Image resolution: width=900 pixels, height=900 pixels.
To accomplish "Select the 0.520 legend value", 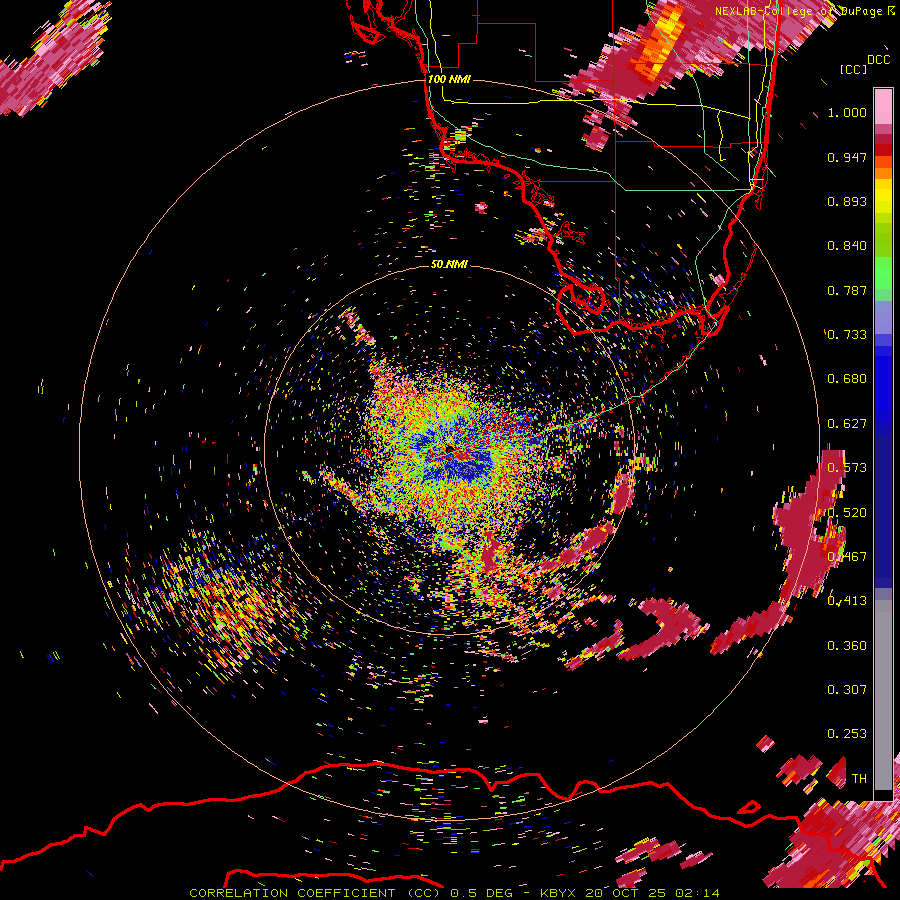I will click(x=847, y=513).
